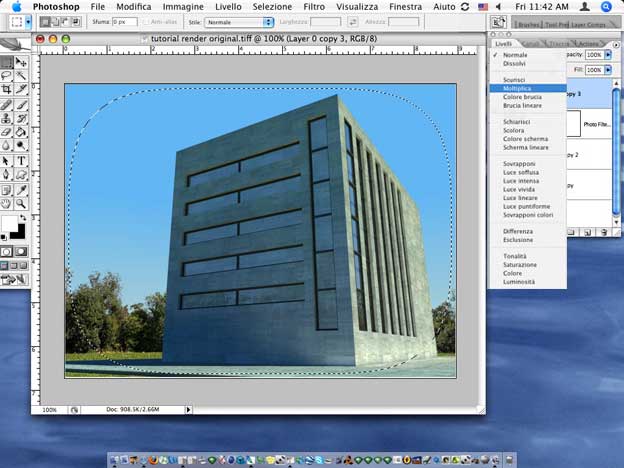
Task: Expand the document status bar arrow
Action: click(x=188, y=410)
